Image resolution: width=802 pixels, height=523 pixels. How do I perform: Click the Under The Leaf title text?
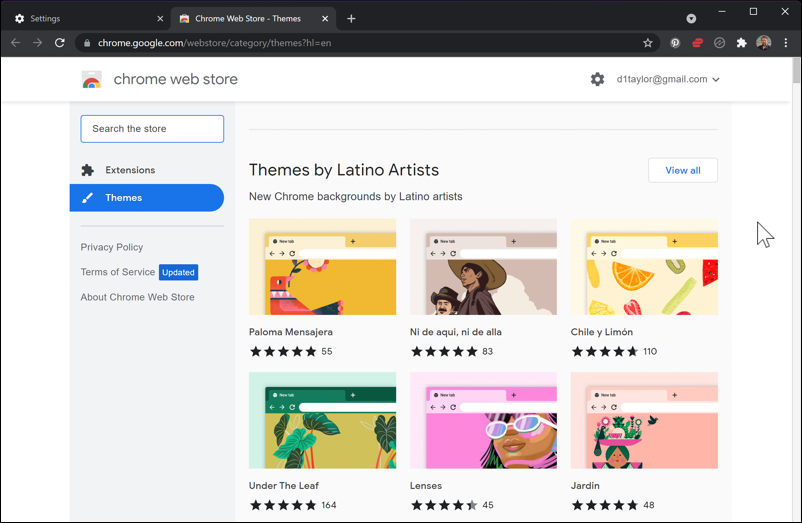(x=283, y=486)
